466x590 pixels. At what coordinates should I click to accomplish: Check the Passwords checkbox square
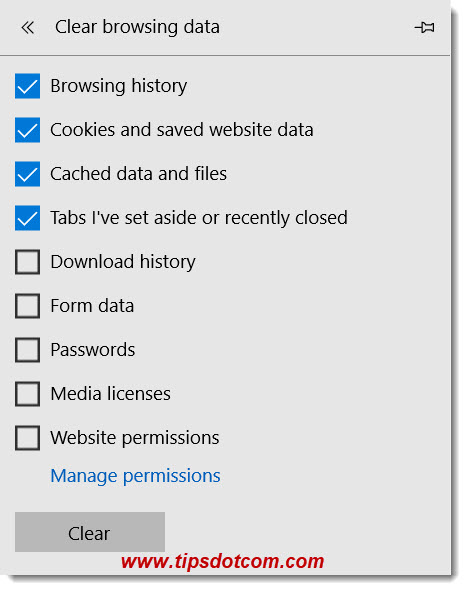(x=27, y=350)
